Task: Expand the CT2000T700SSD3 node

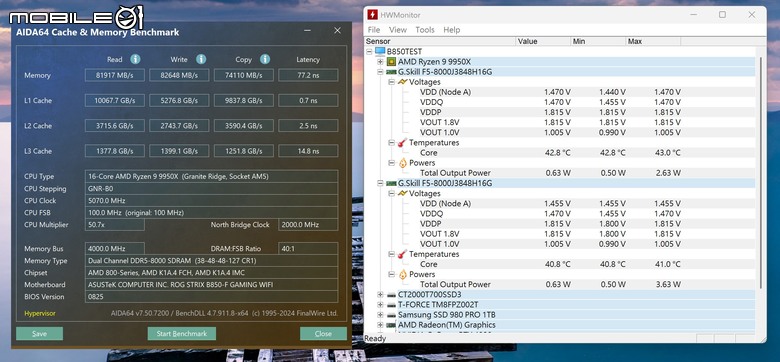Action: (380, 295)
